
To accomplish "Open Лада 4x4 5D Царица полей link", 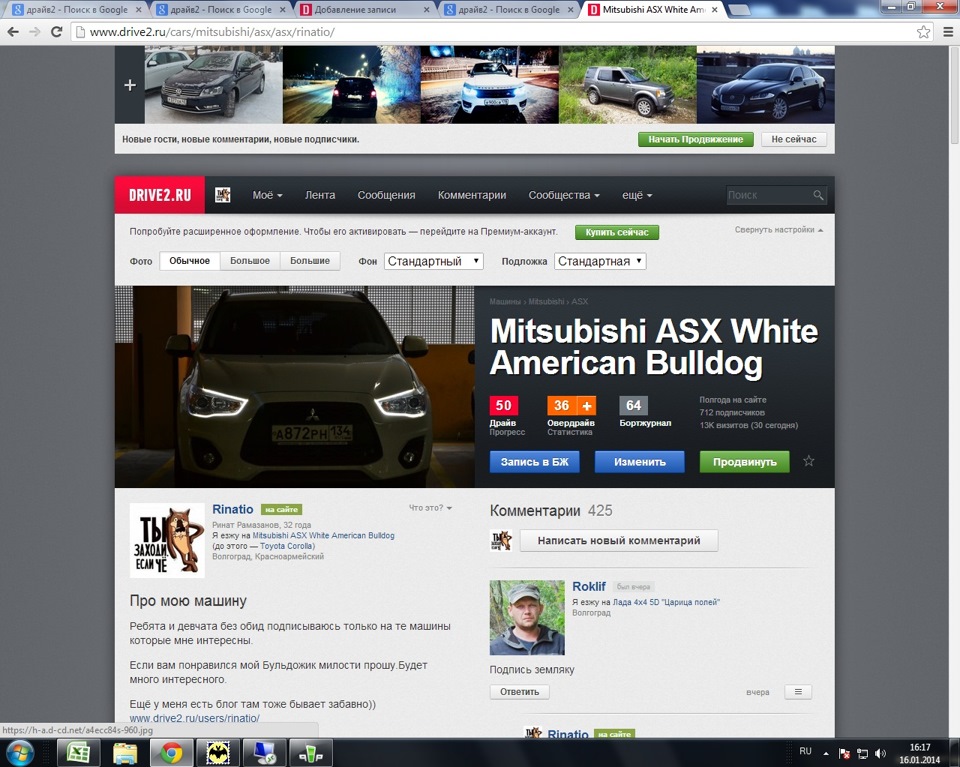I will [x=666, y=602].
